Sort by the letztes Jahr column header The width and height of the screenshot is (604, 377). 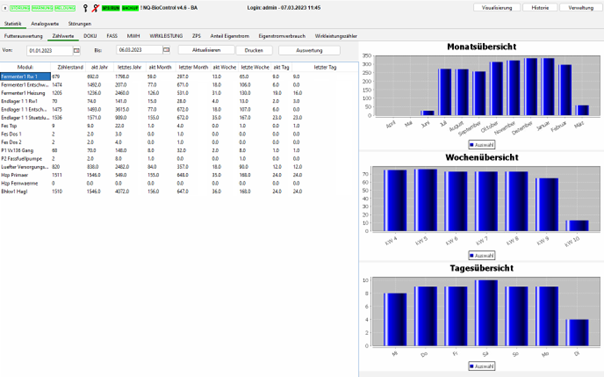click(129, 67)
